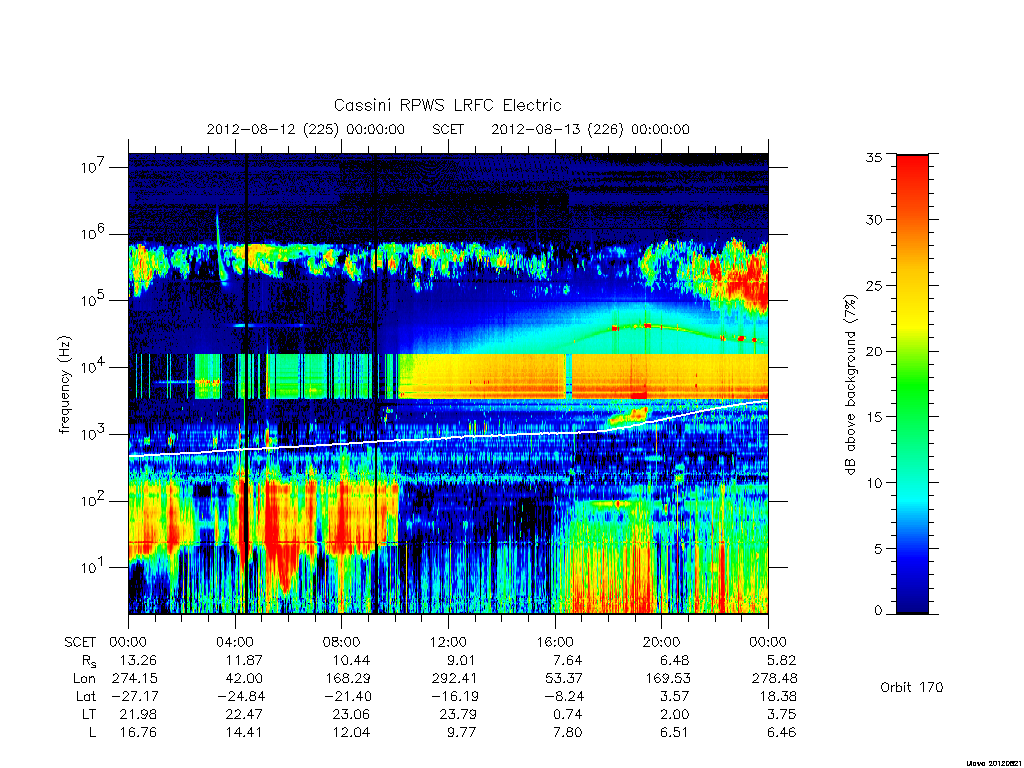Click the colorbar '20' tick label
The height and width of the screenshot is (768, 1024).
873,351
